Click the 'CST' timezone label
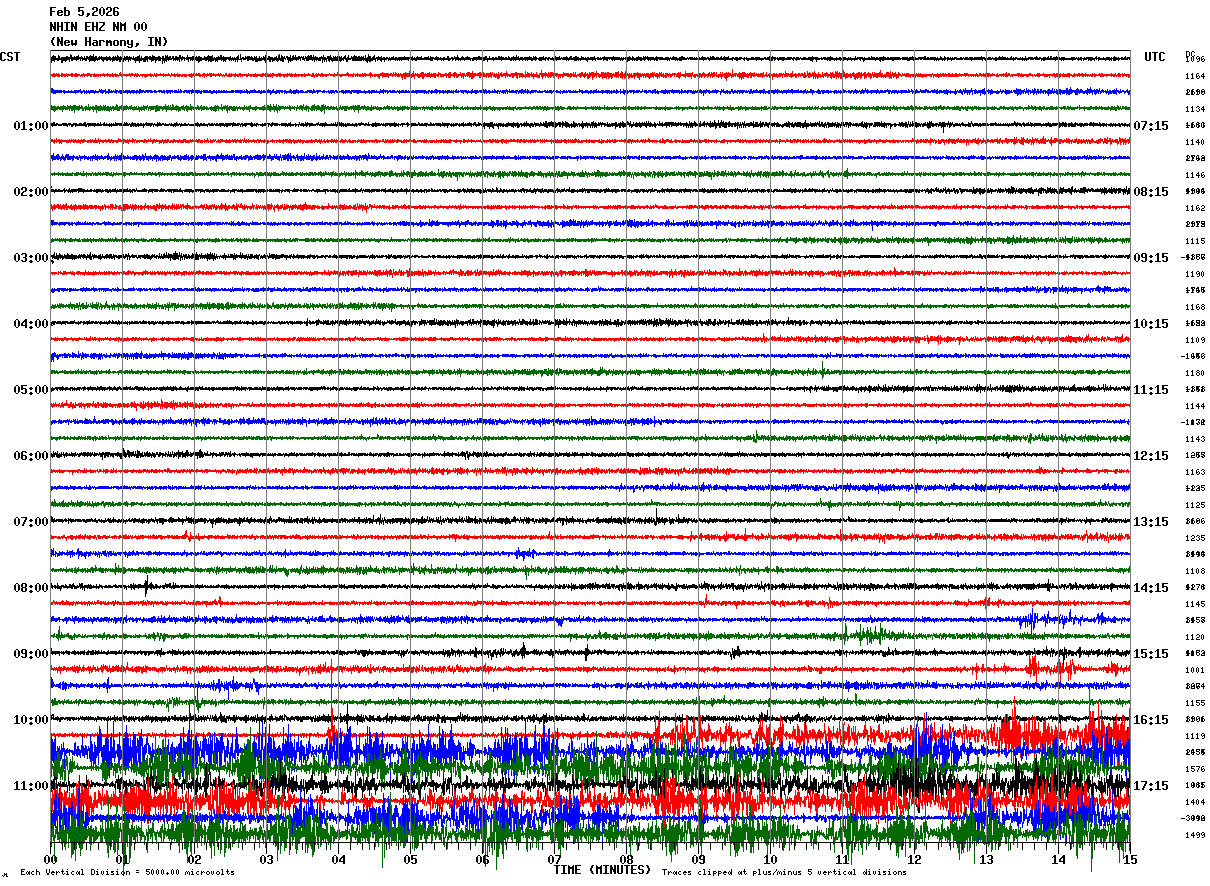 tap(10, 57)
